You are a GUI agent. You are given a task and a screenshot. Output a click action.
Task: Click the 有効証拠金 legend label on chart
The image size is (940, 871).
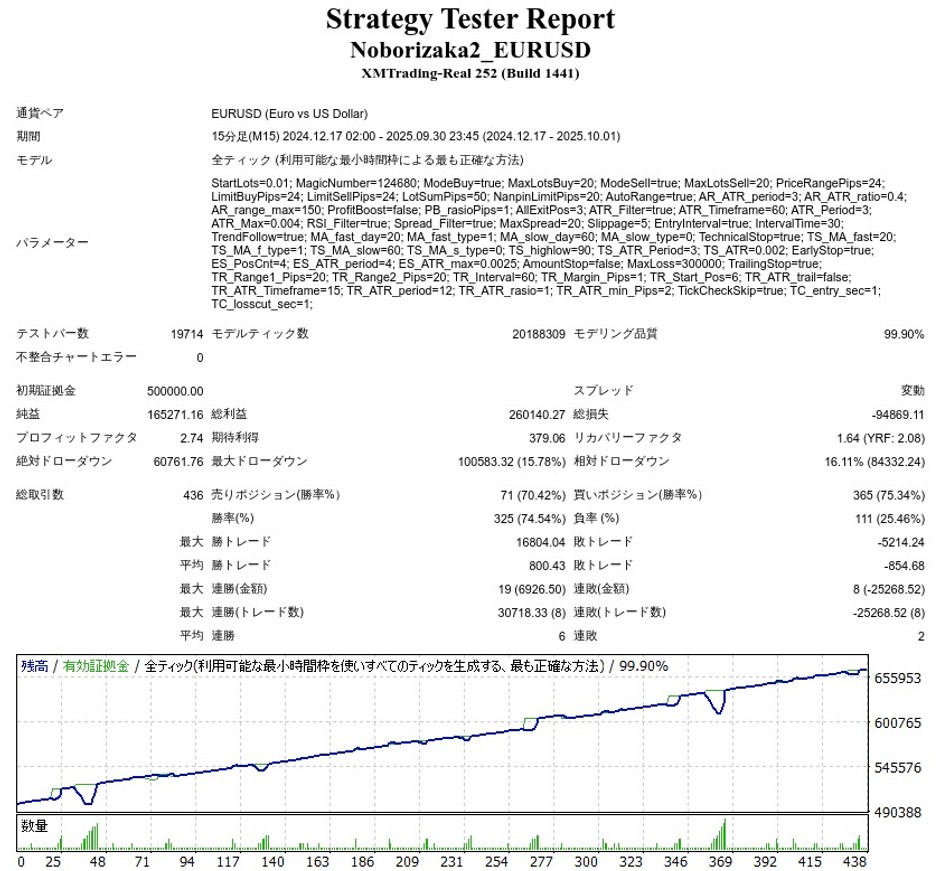pyautogui.click(x=95, y=665)
